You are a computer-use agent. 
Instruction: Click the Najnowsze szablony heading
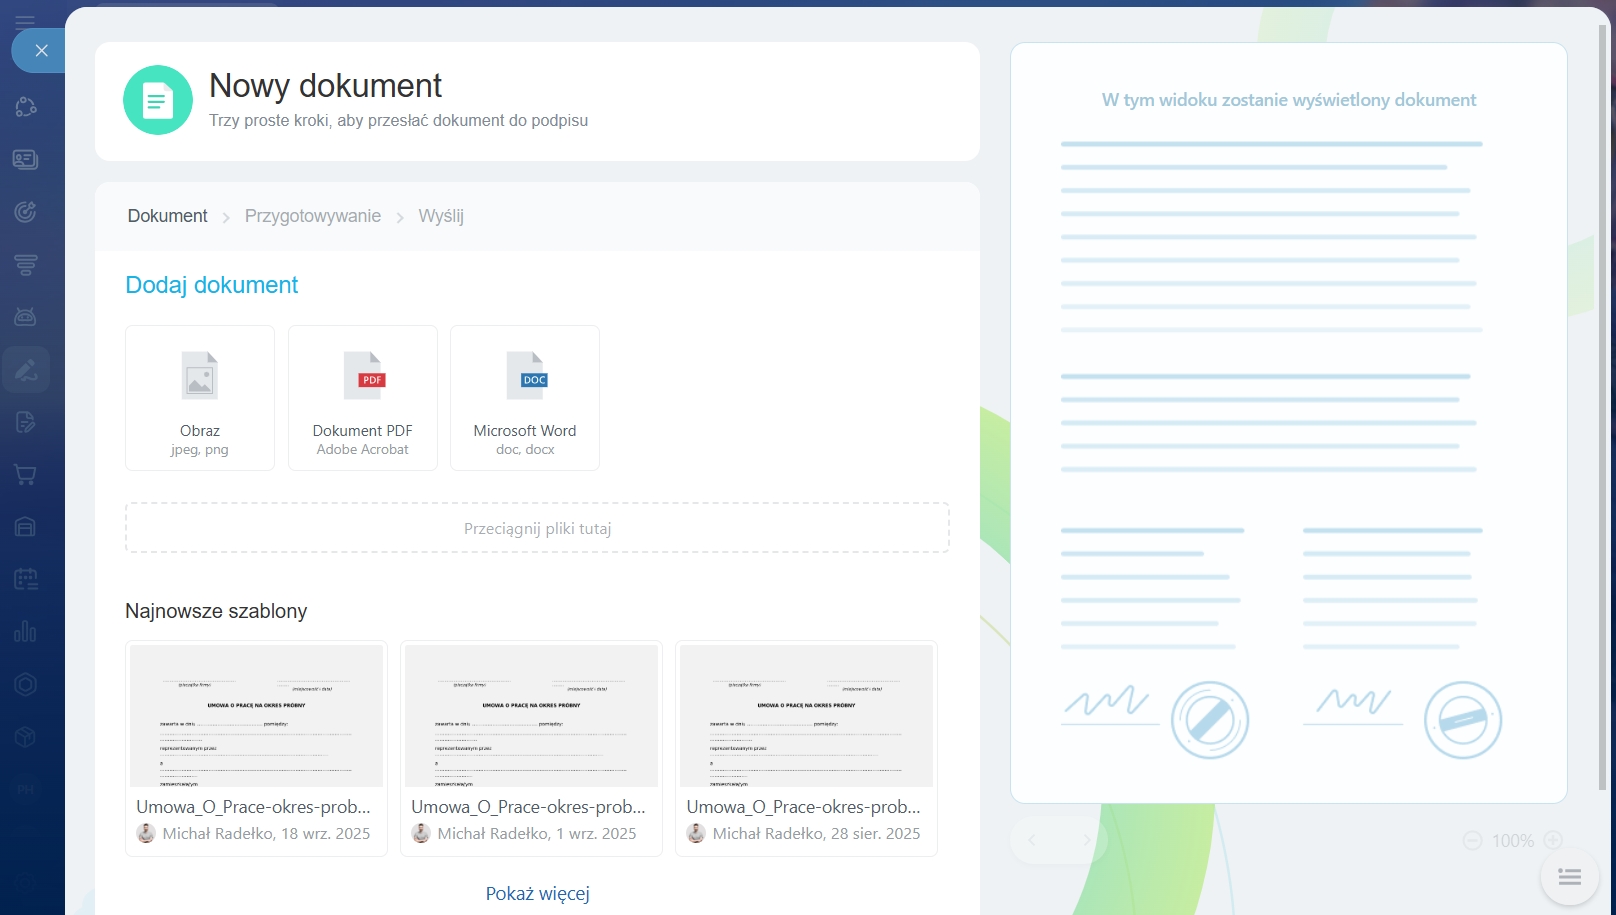[216, 611]
